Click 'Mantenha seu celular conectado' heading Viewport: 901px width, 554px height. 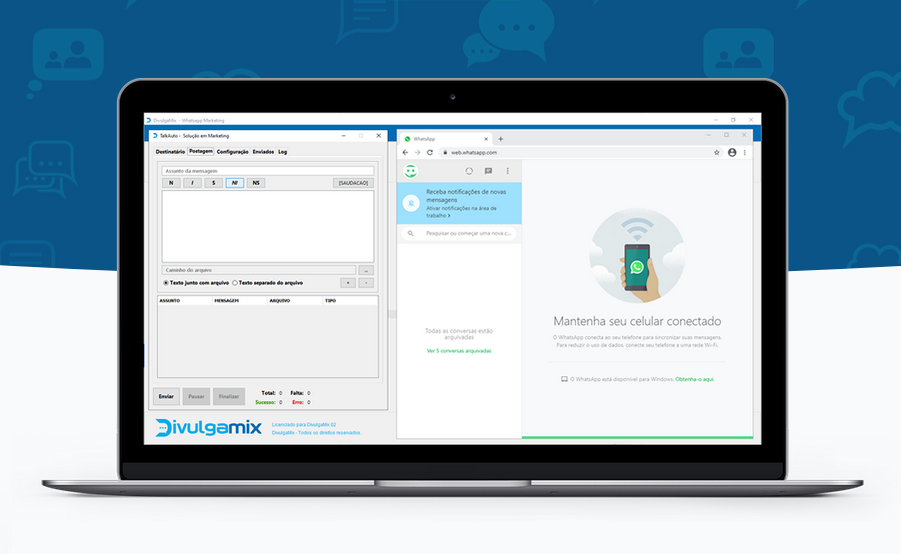[637, 321]
